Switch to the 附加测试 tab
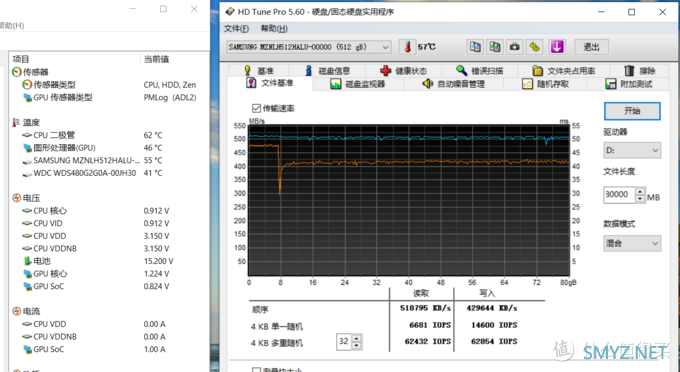This screenshot has width=680, height=372. [x=629, y=84]
